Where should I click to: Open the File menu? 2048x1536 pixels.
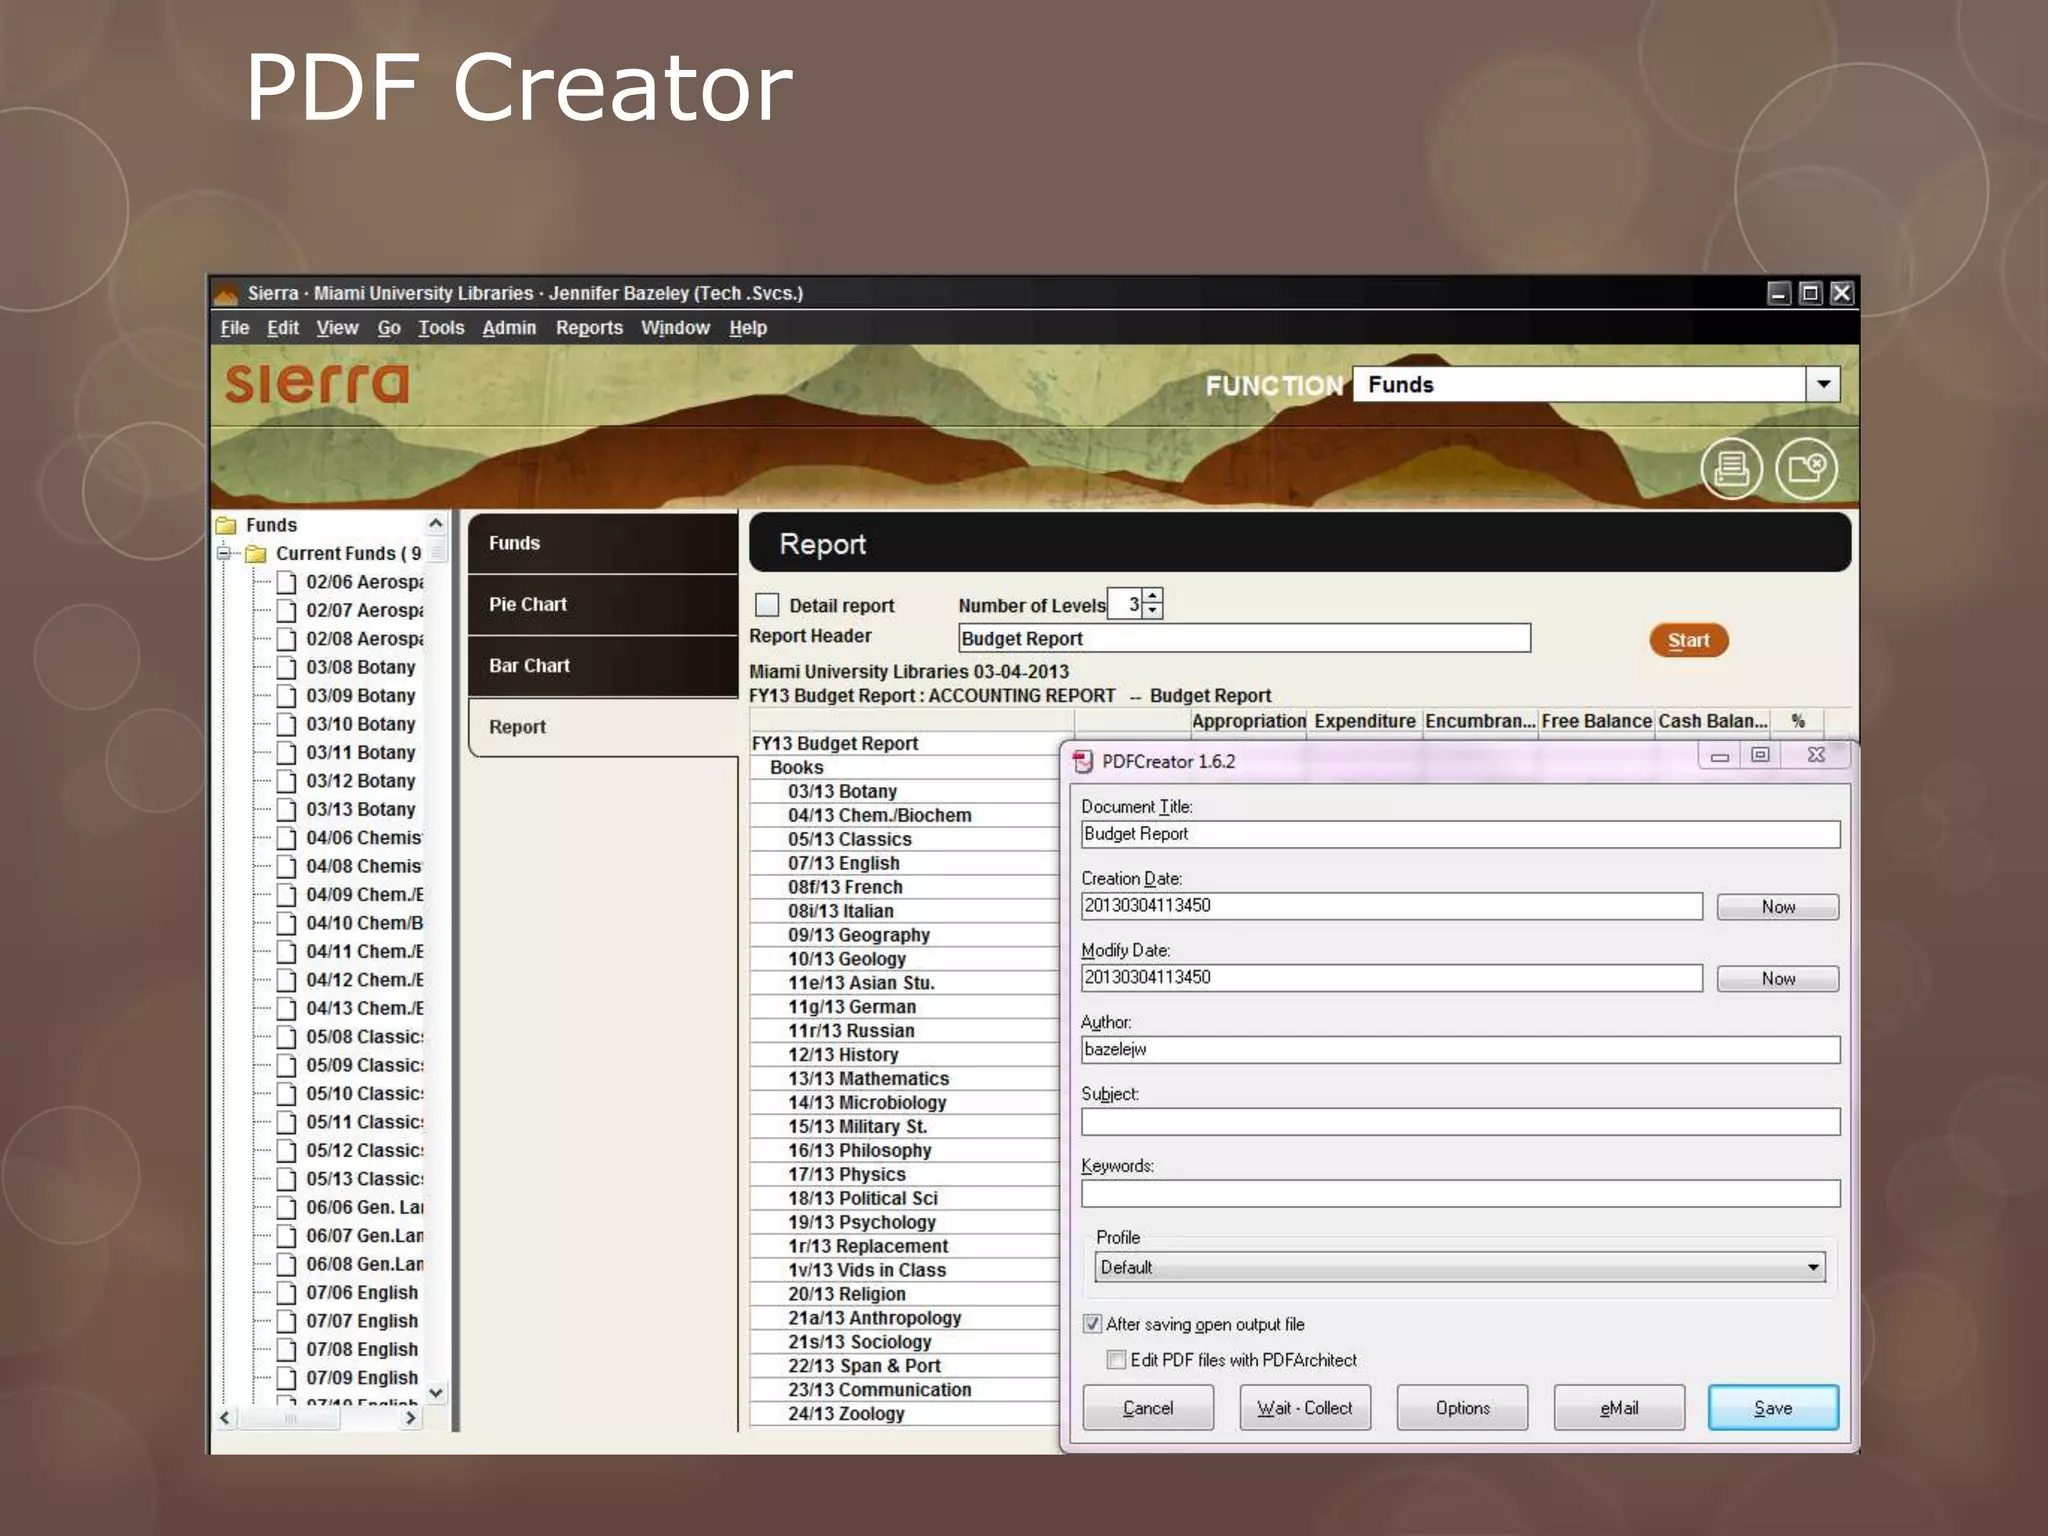[235, 328]
